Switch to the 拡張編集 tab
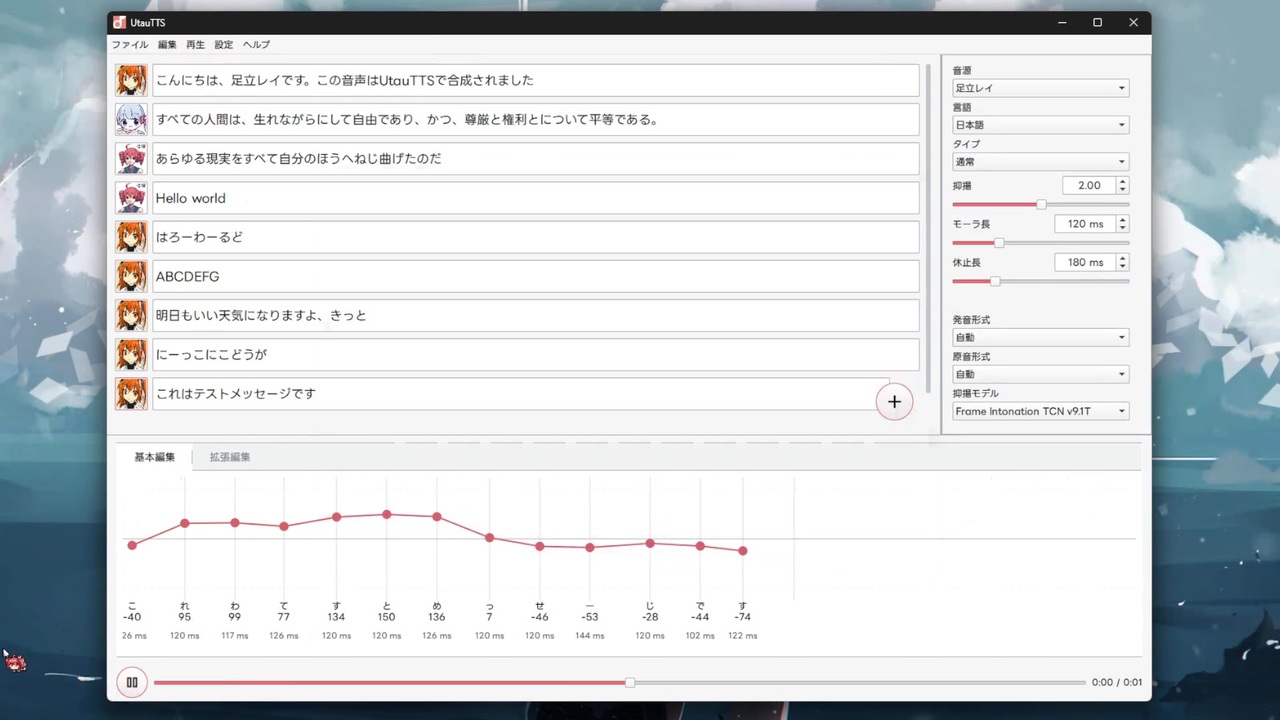The height and width of the screenshot is (720, 1280). [230, 457]
